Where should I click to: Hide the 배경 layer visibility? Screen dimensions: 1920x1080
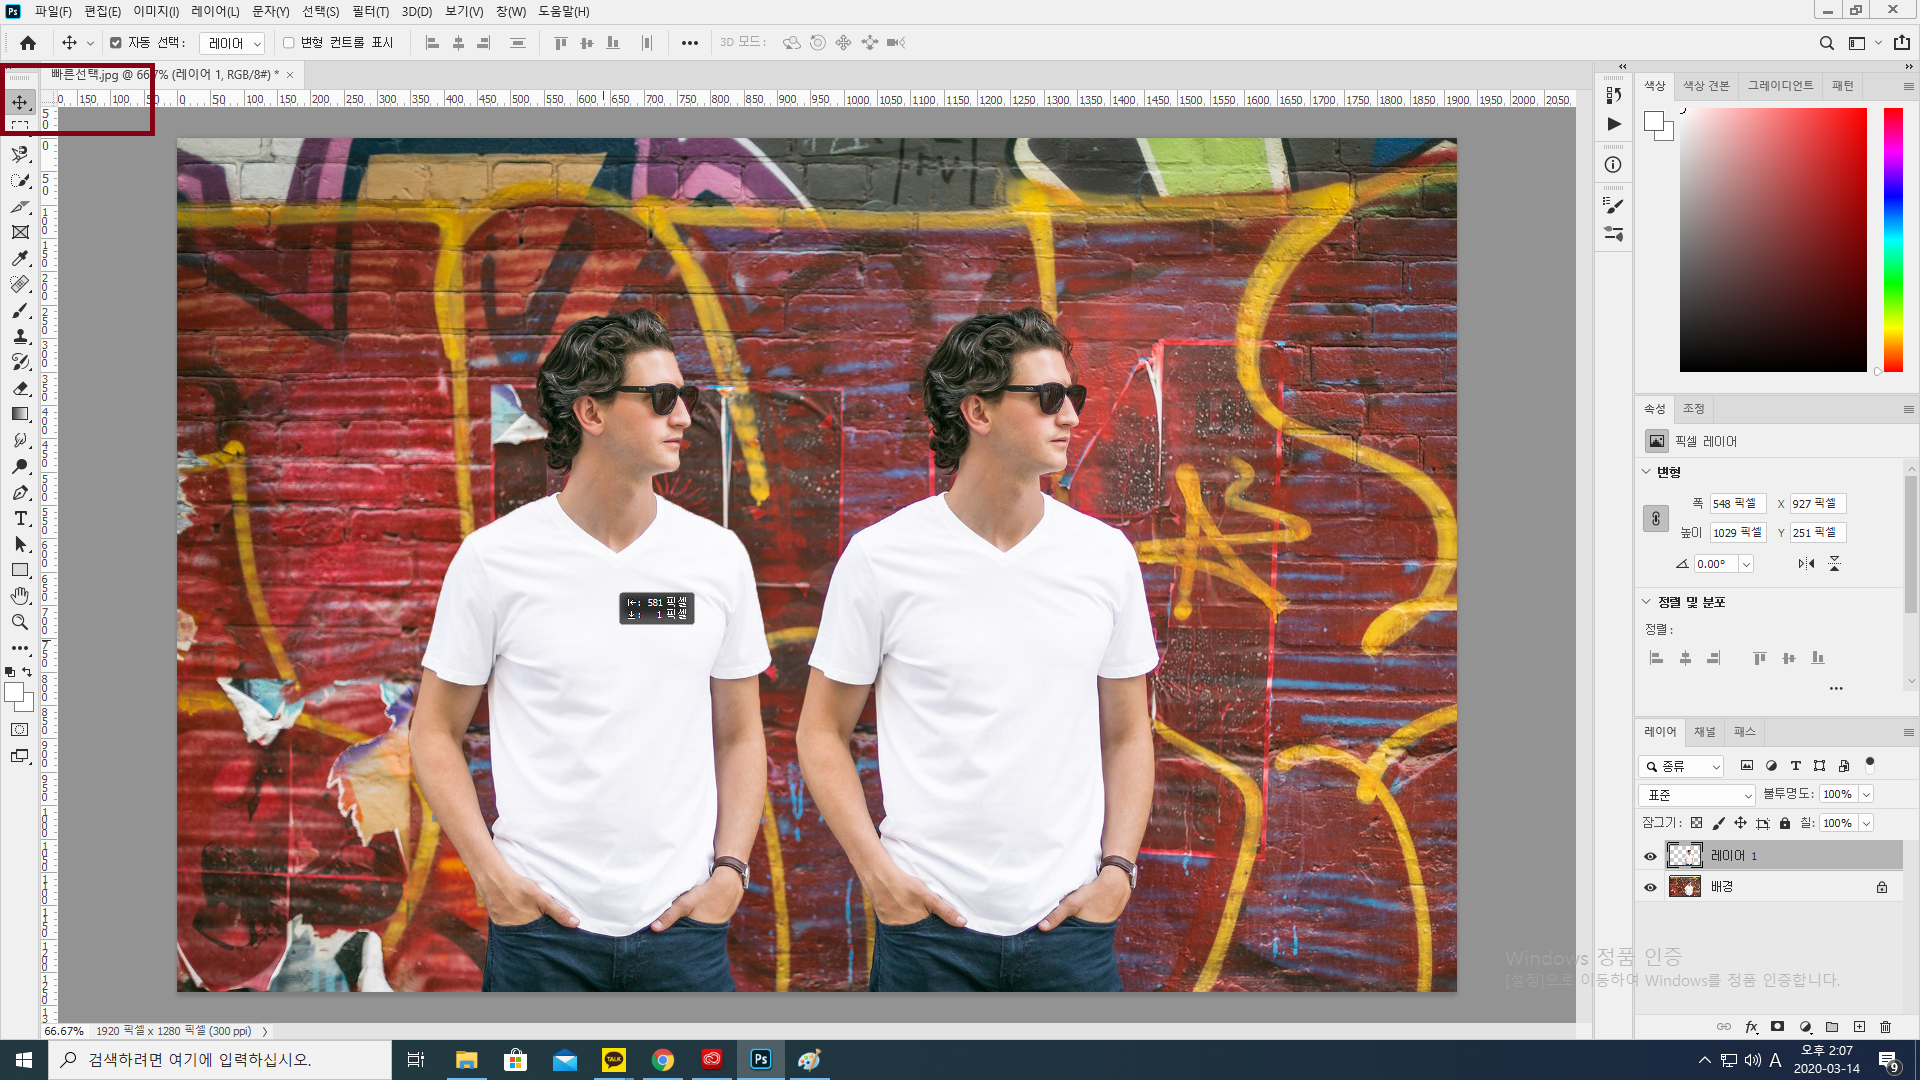coord(1650,887)
